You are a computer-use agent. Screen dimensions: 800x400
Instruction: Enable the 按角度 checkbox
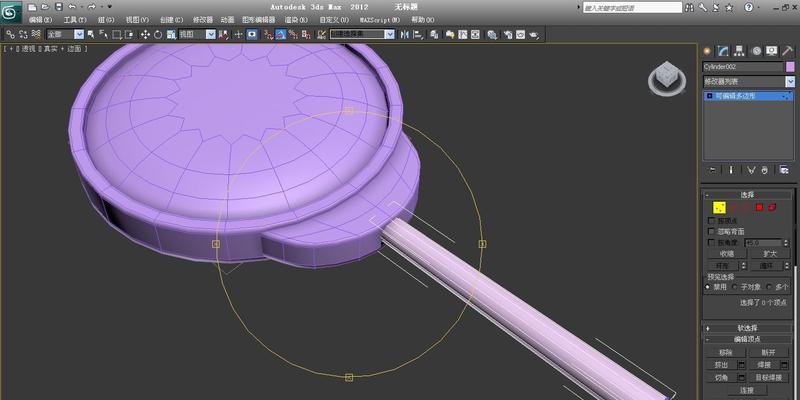pyautogui.click(x=712, y=243)
